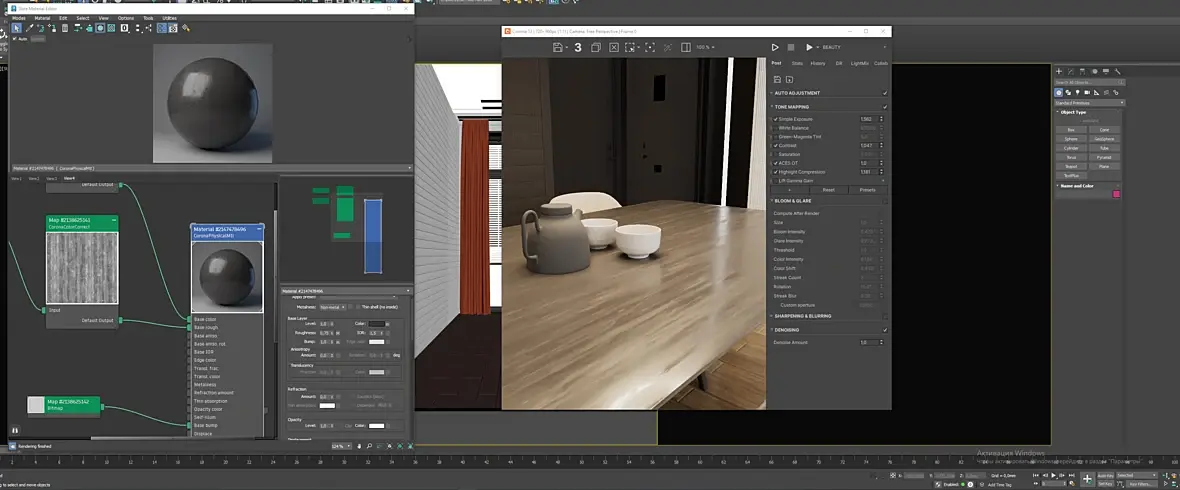Click the render region selection icon
Image resolution: width=1180 pixels, height=490 pixels.
(630, 47)
